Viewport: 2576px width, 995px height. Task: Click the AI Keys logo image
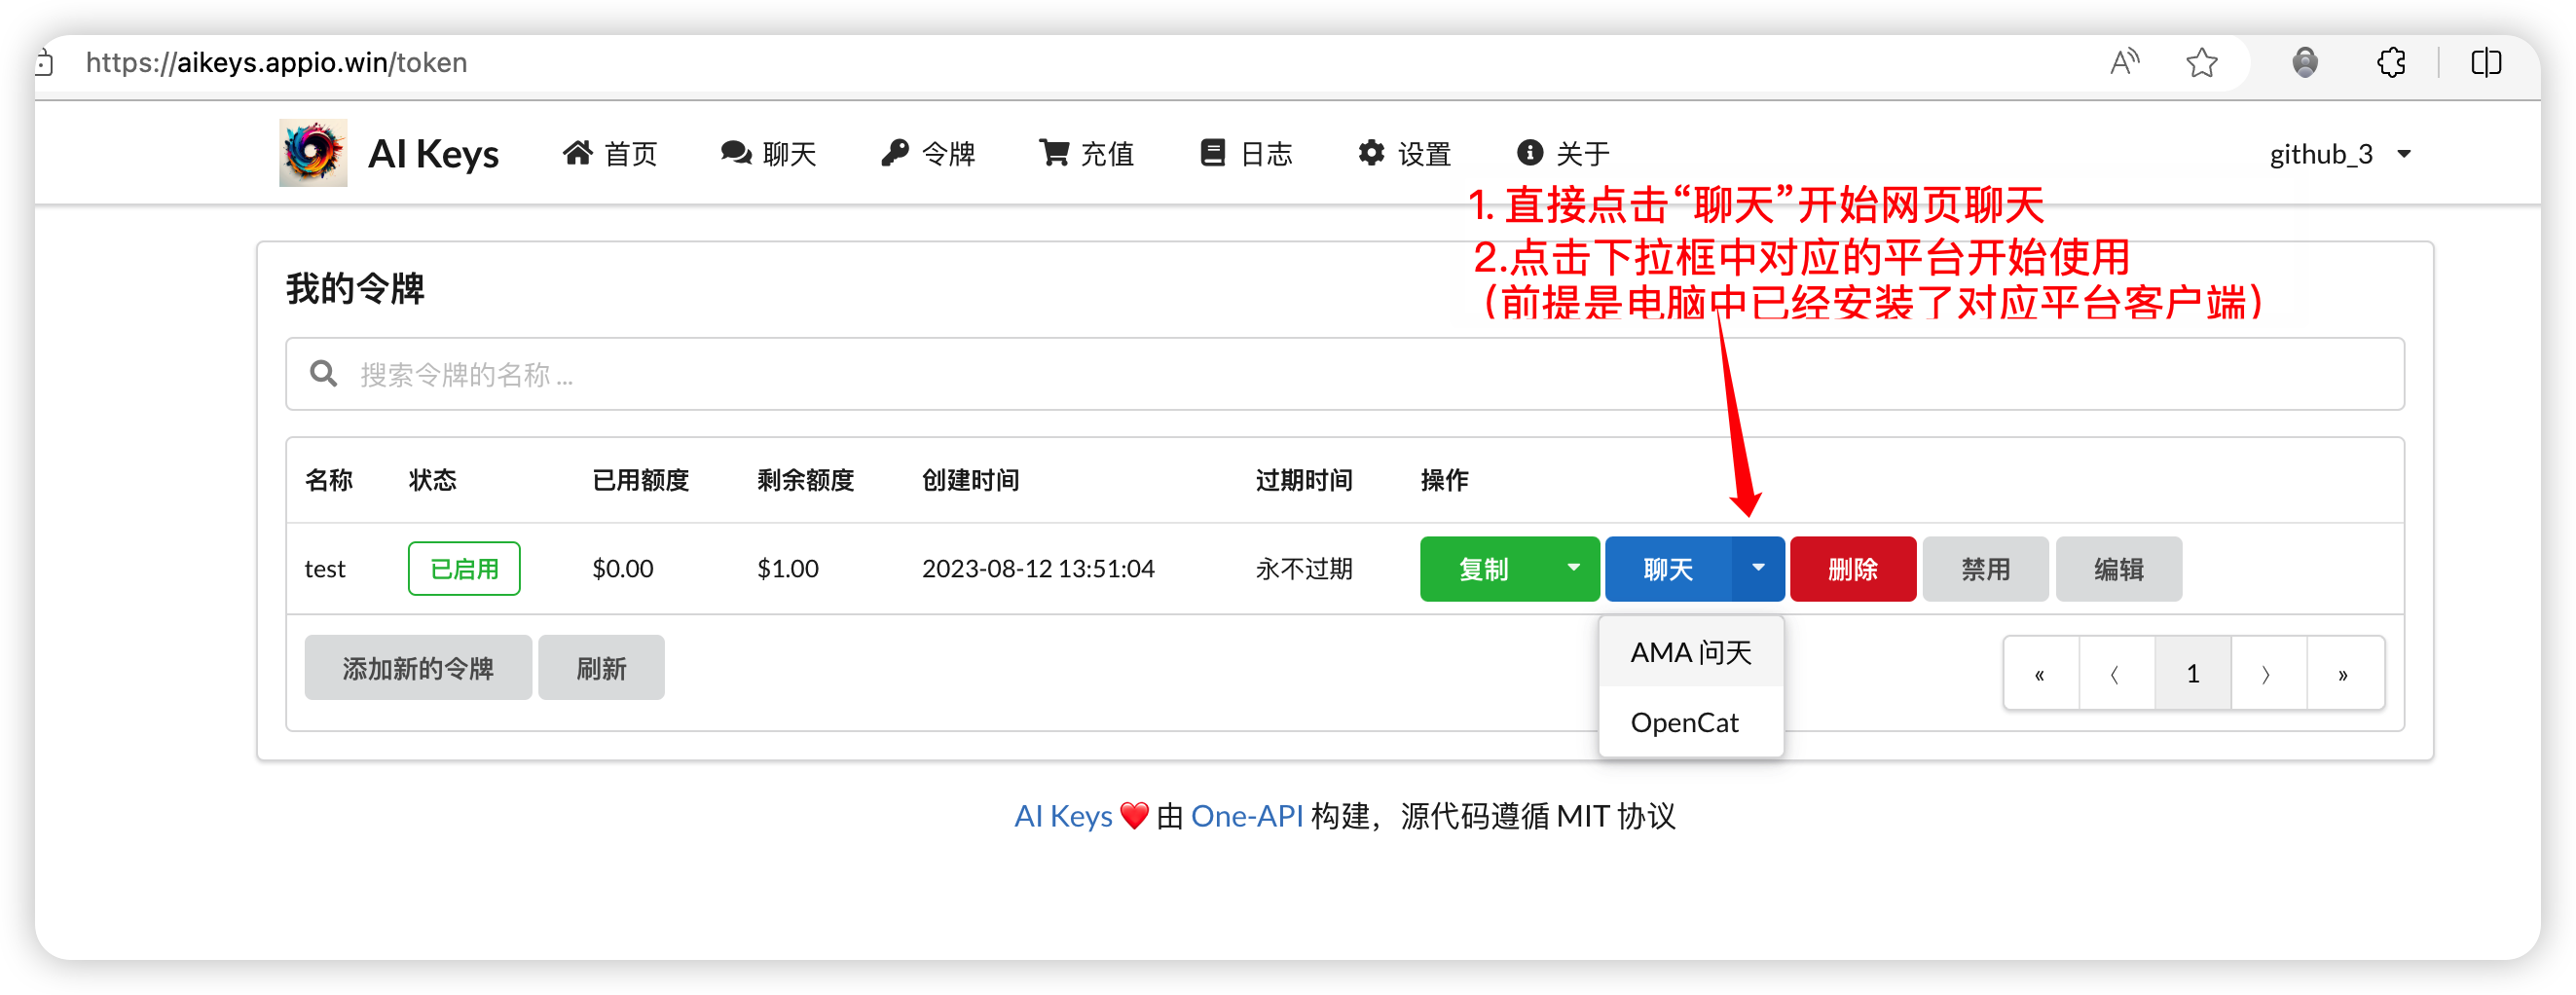coord(313,153)
